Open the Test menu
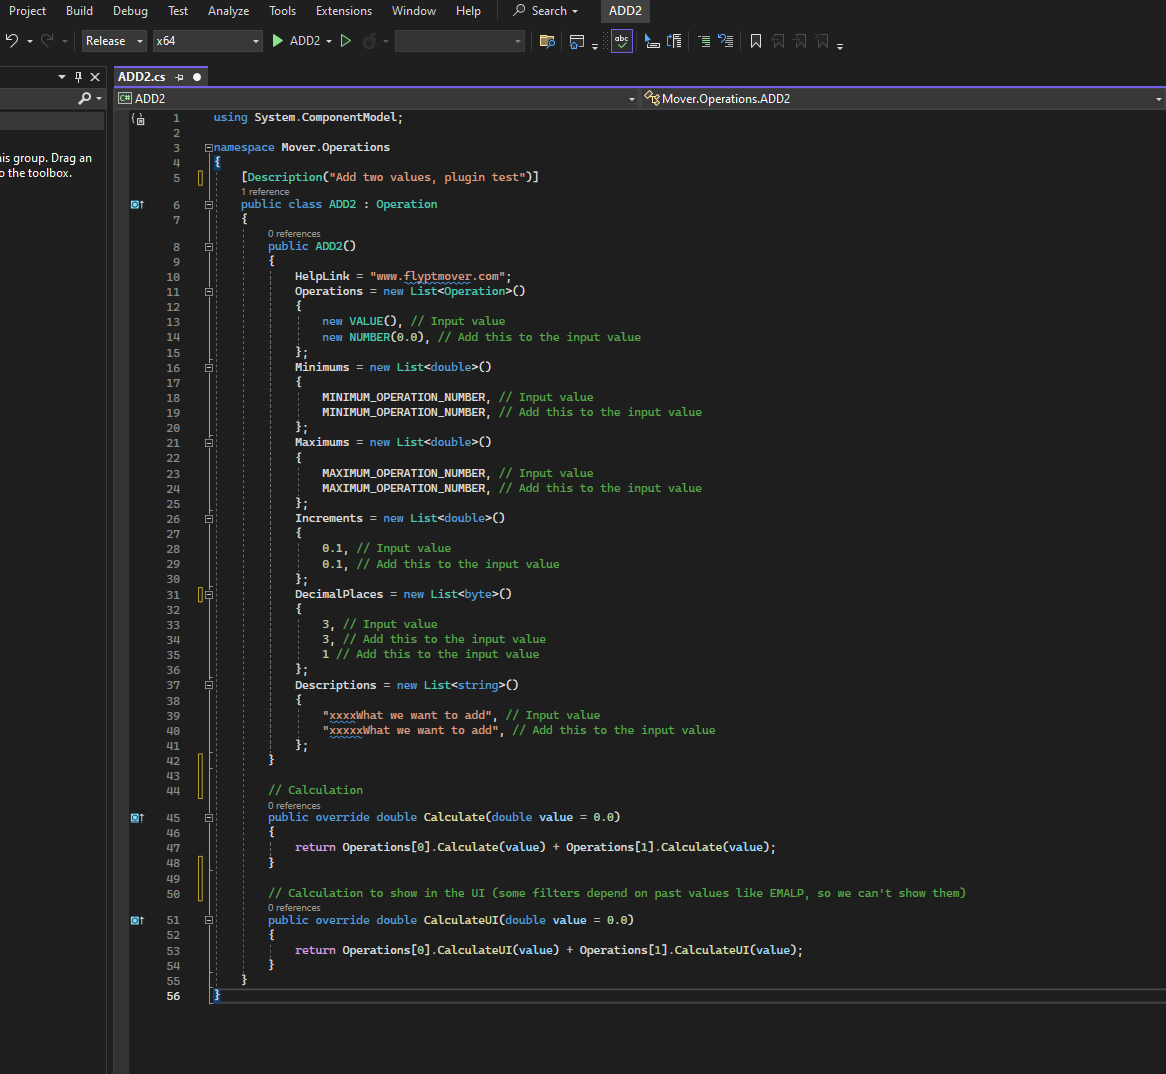This screenshot has height=1074, width=1166. (178, 10)
